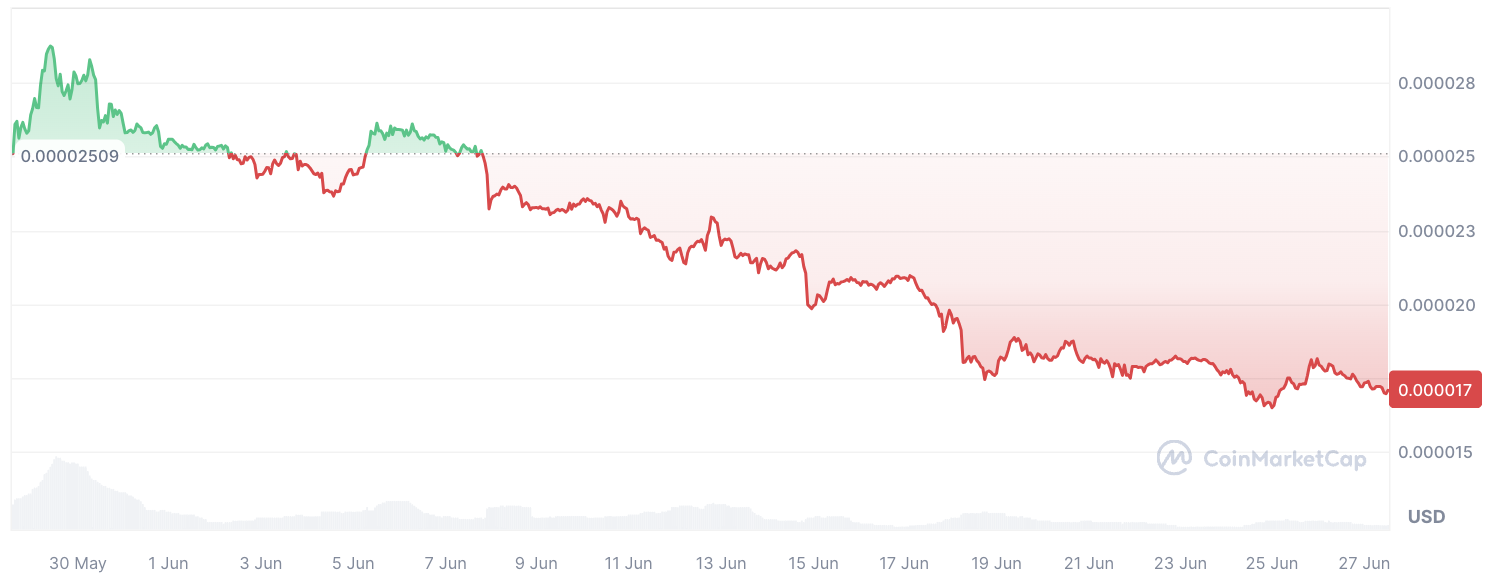
Task: Click the 0.000028 price axis label
Action: (1435, 83)
